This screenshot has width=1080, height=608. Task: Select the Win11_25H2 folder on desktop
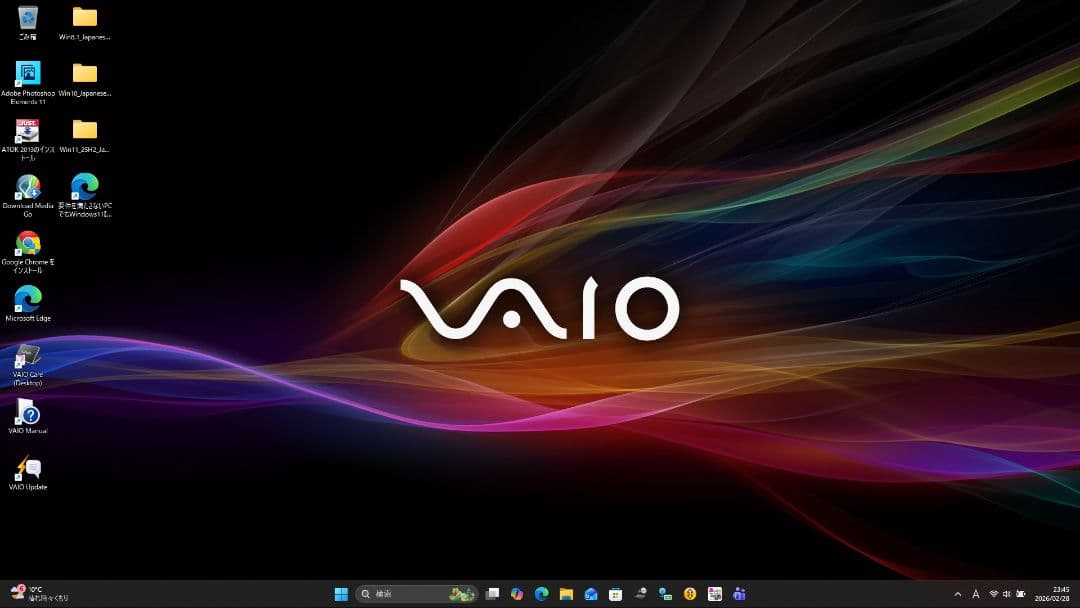(85, 136)
